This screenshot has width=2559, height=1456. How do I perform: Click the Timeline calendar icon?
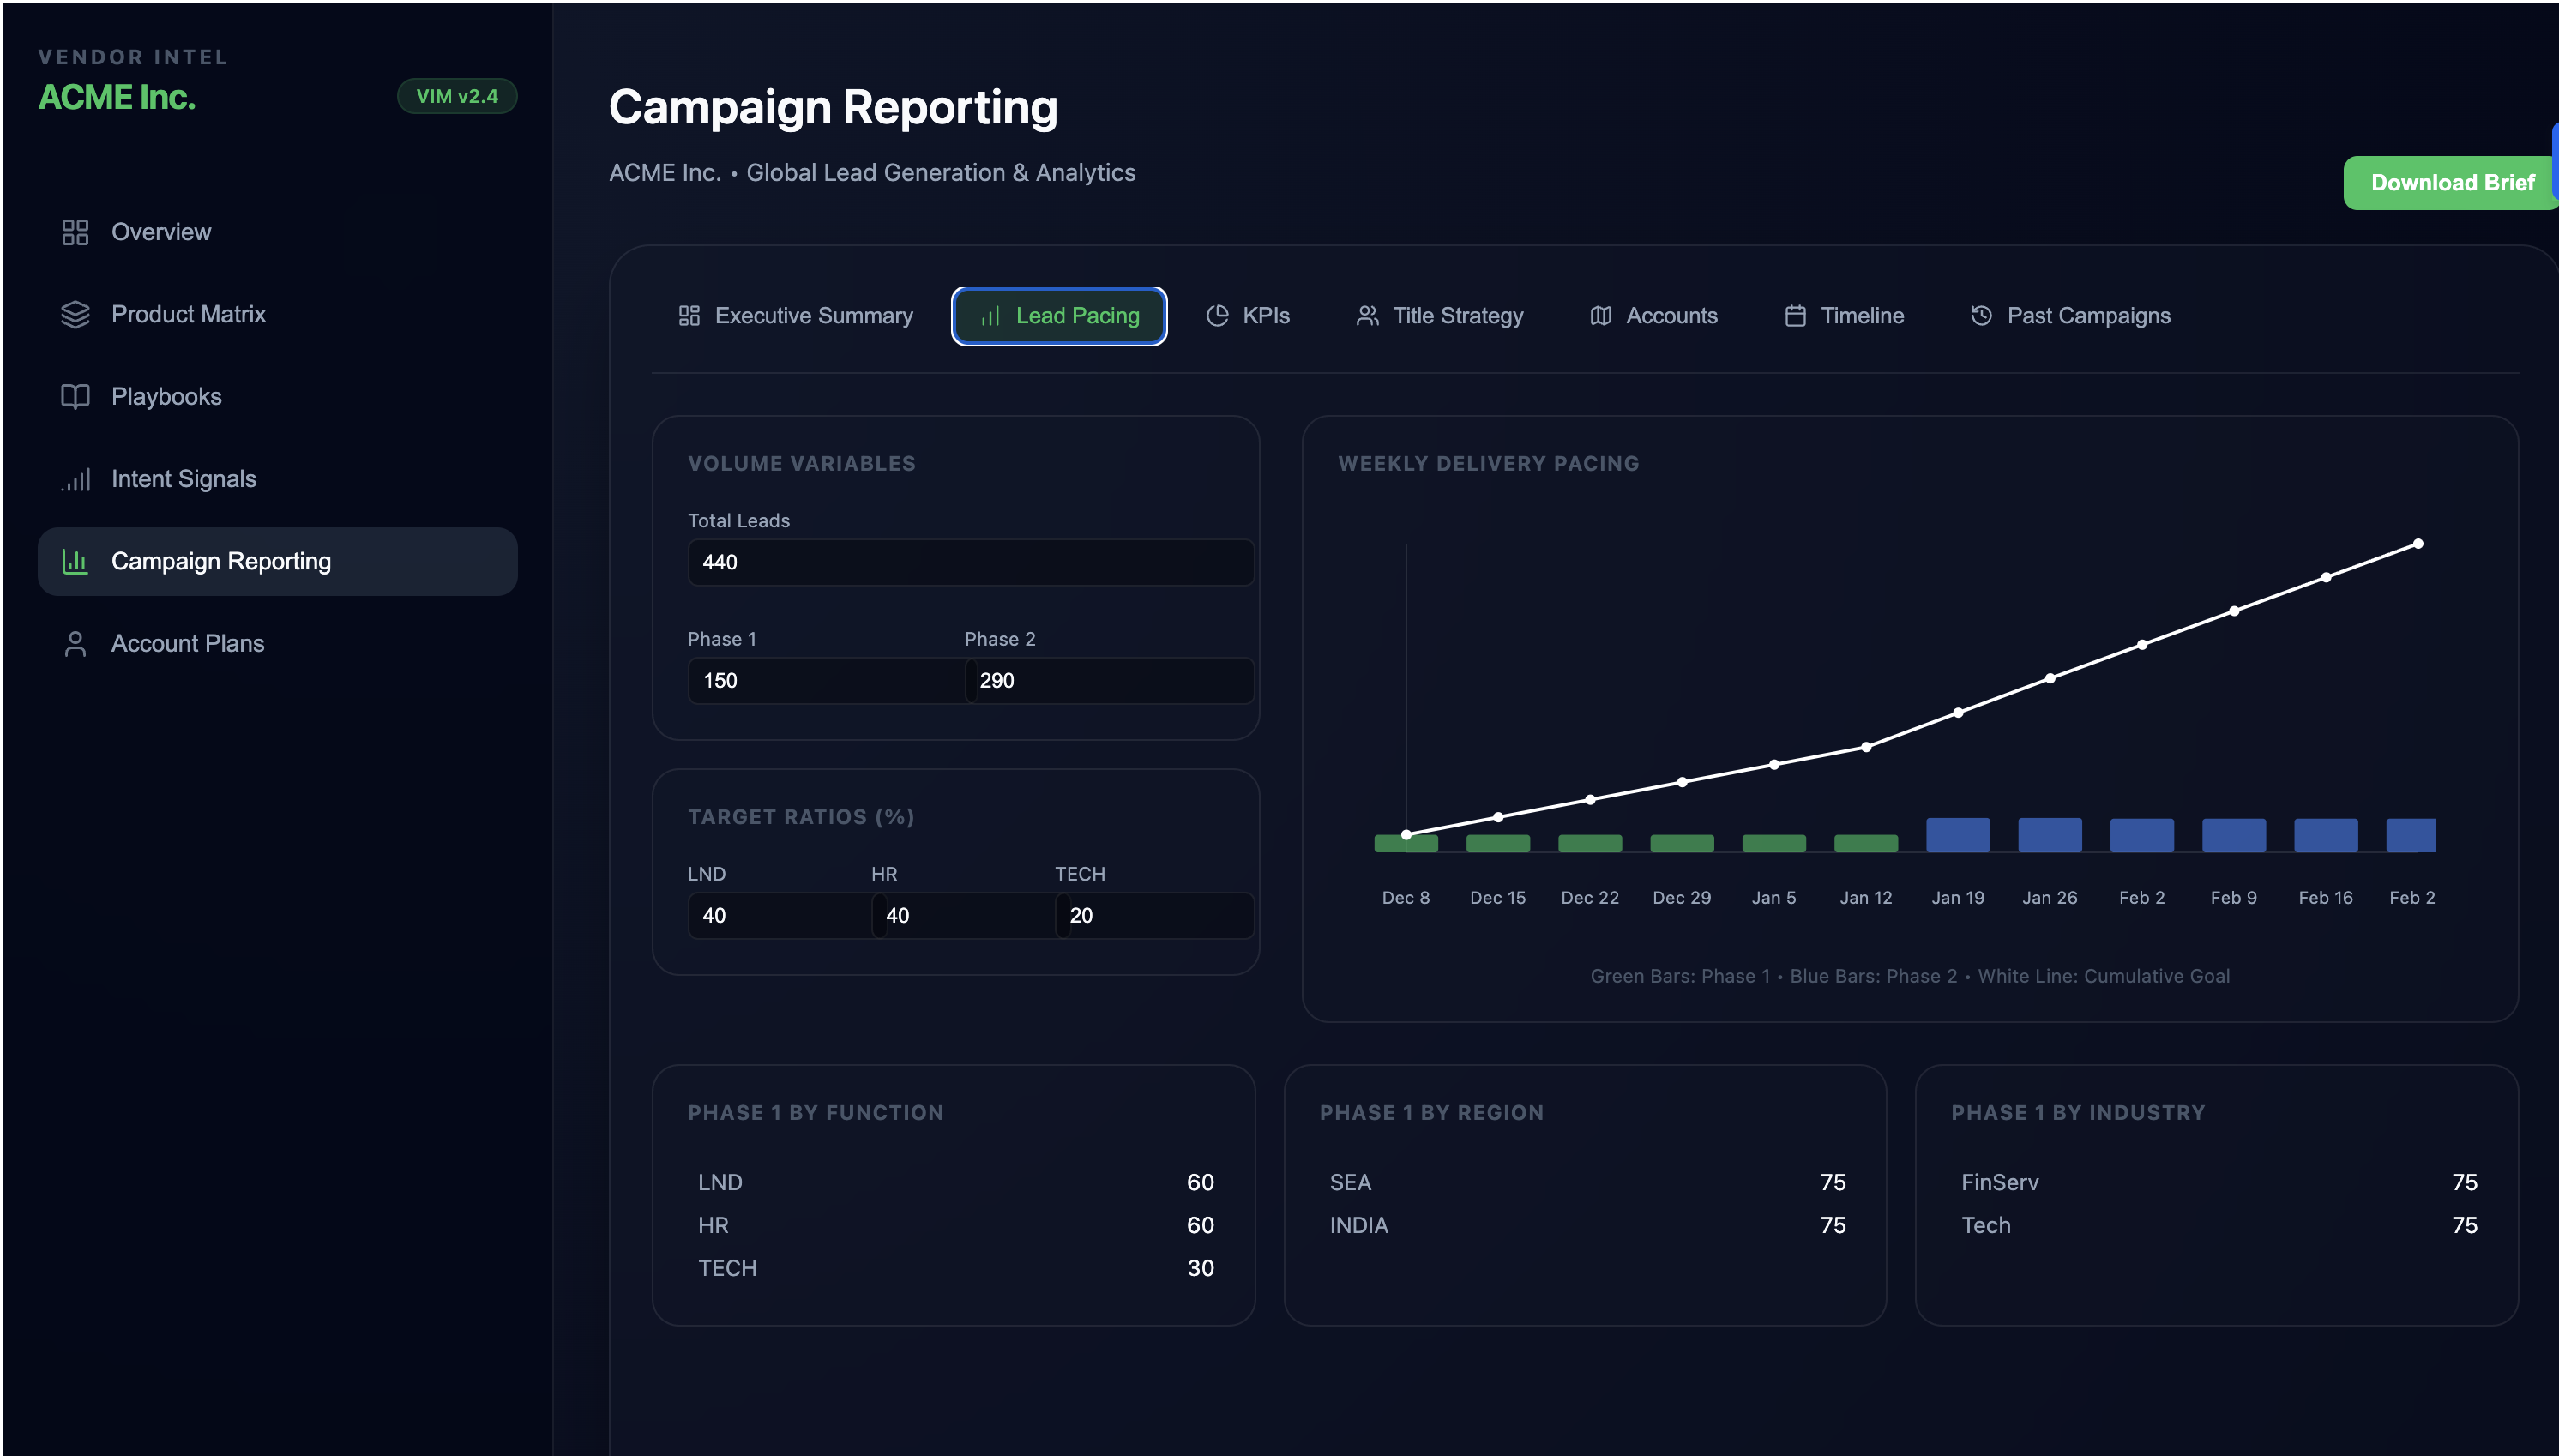(x=1795, y=316)
